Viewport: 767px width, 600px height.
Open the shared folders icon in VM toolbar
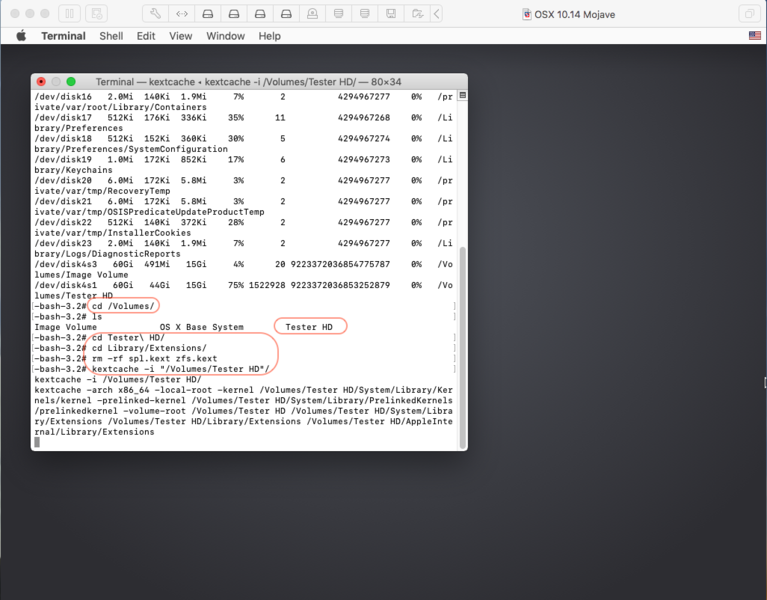point(417,14)
